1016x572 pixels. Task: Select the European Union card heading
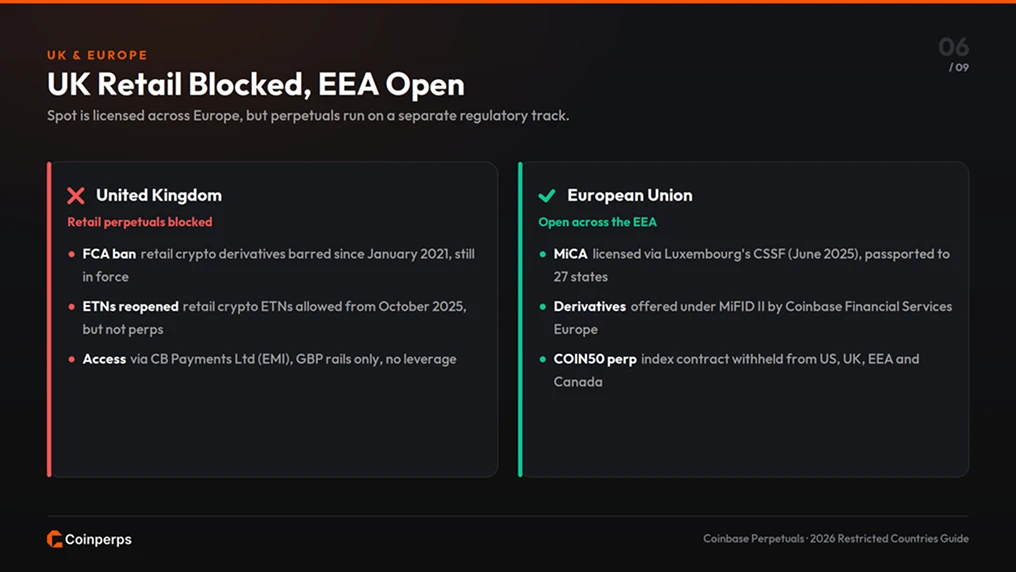(630, 195)
